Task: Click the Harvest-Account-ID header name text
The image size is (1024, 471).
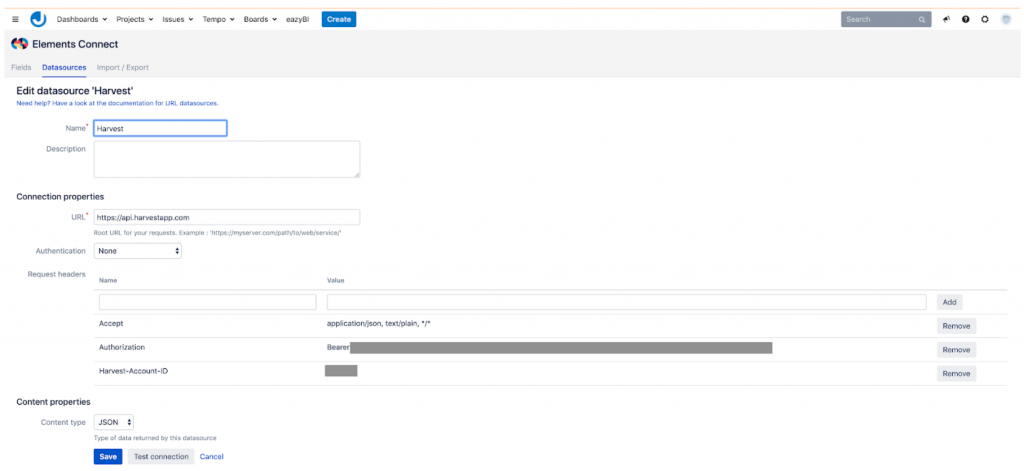Action: (134, 371)
